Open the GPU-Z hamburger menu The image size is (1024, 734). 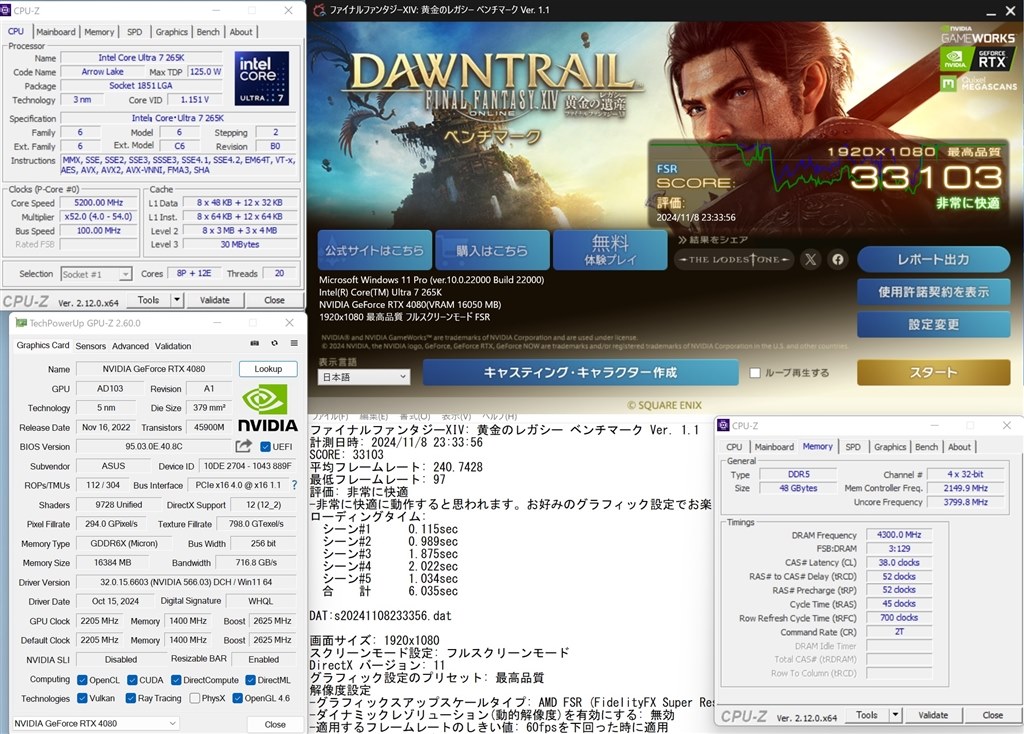tap(294, 344)
